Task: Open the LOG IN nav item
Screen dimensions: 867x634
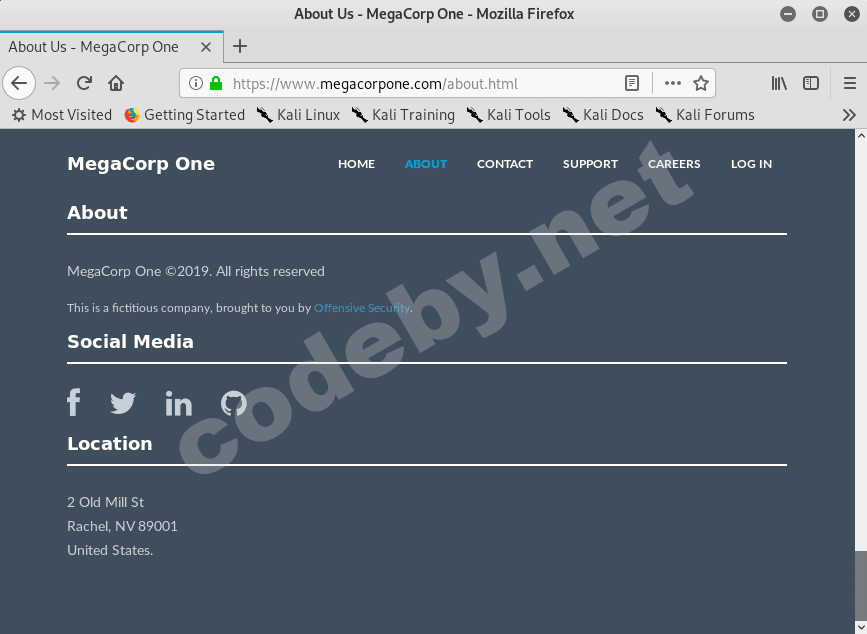Action: (x=751, y=164)
